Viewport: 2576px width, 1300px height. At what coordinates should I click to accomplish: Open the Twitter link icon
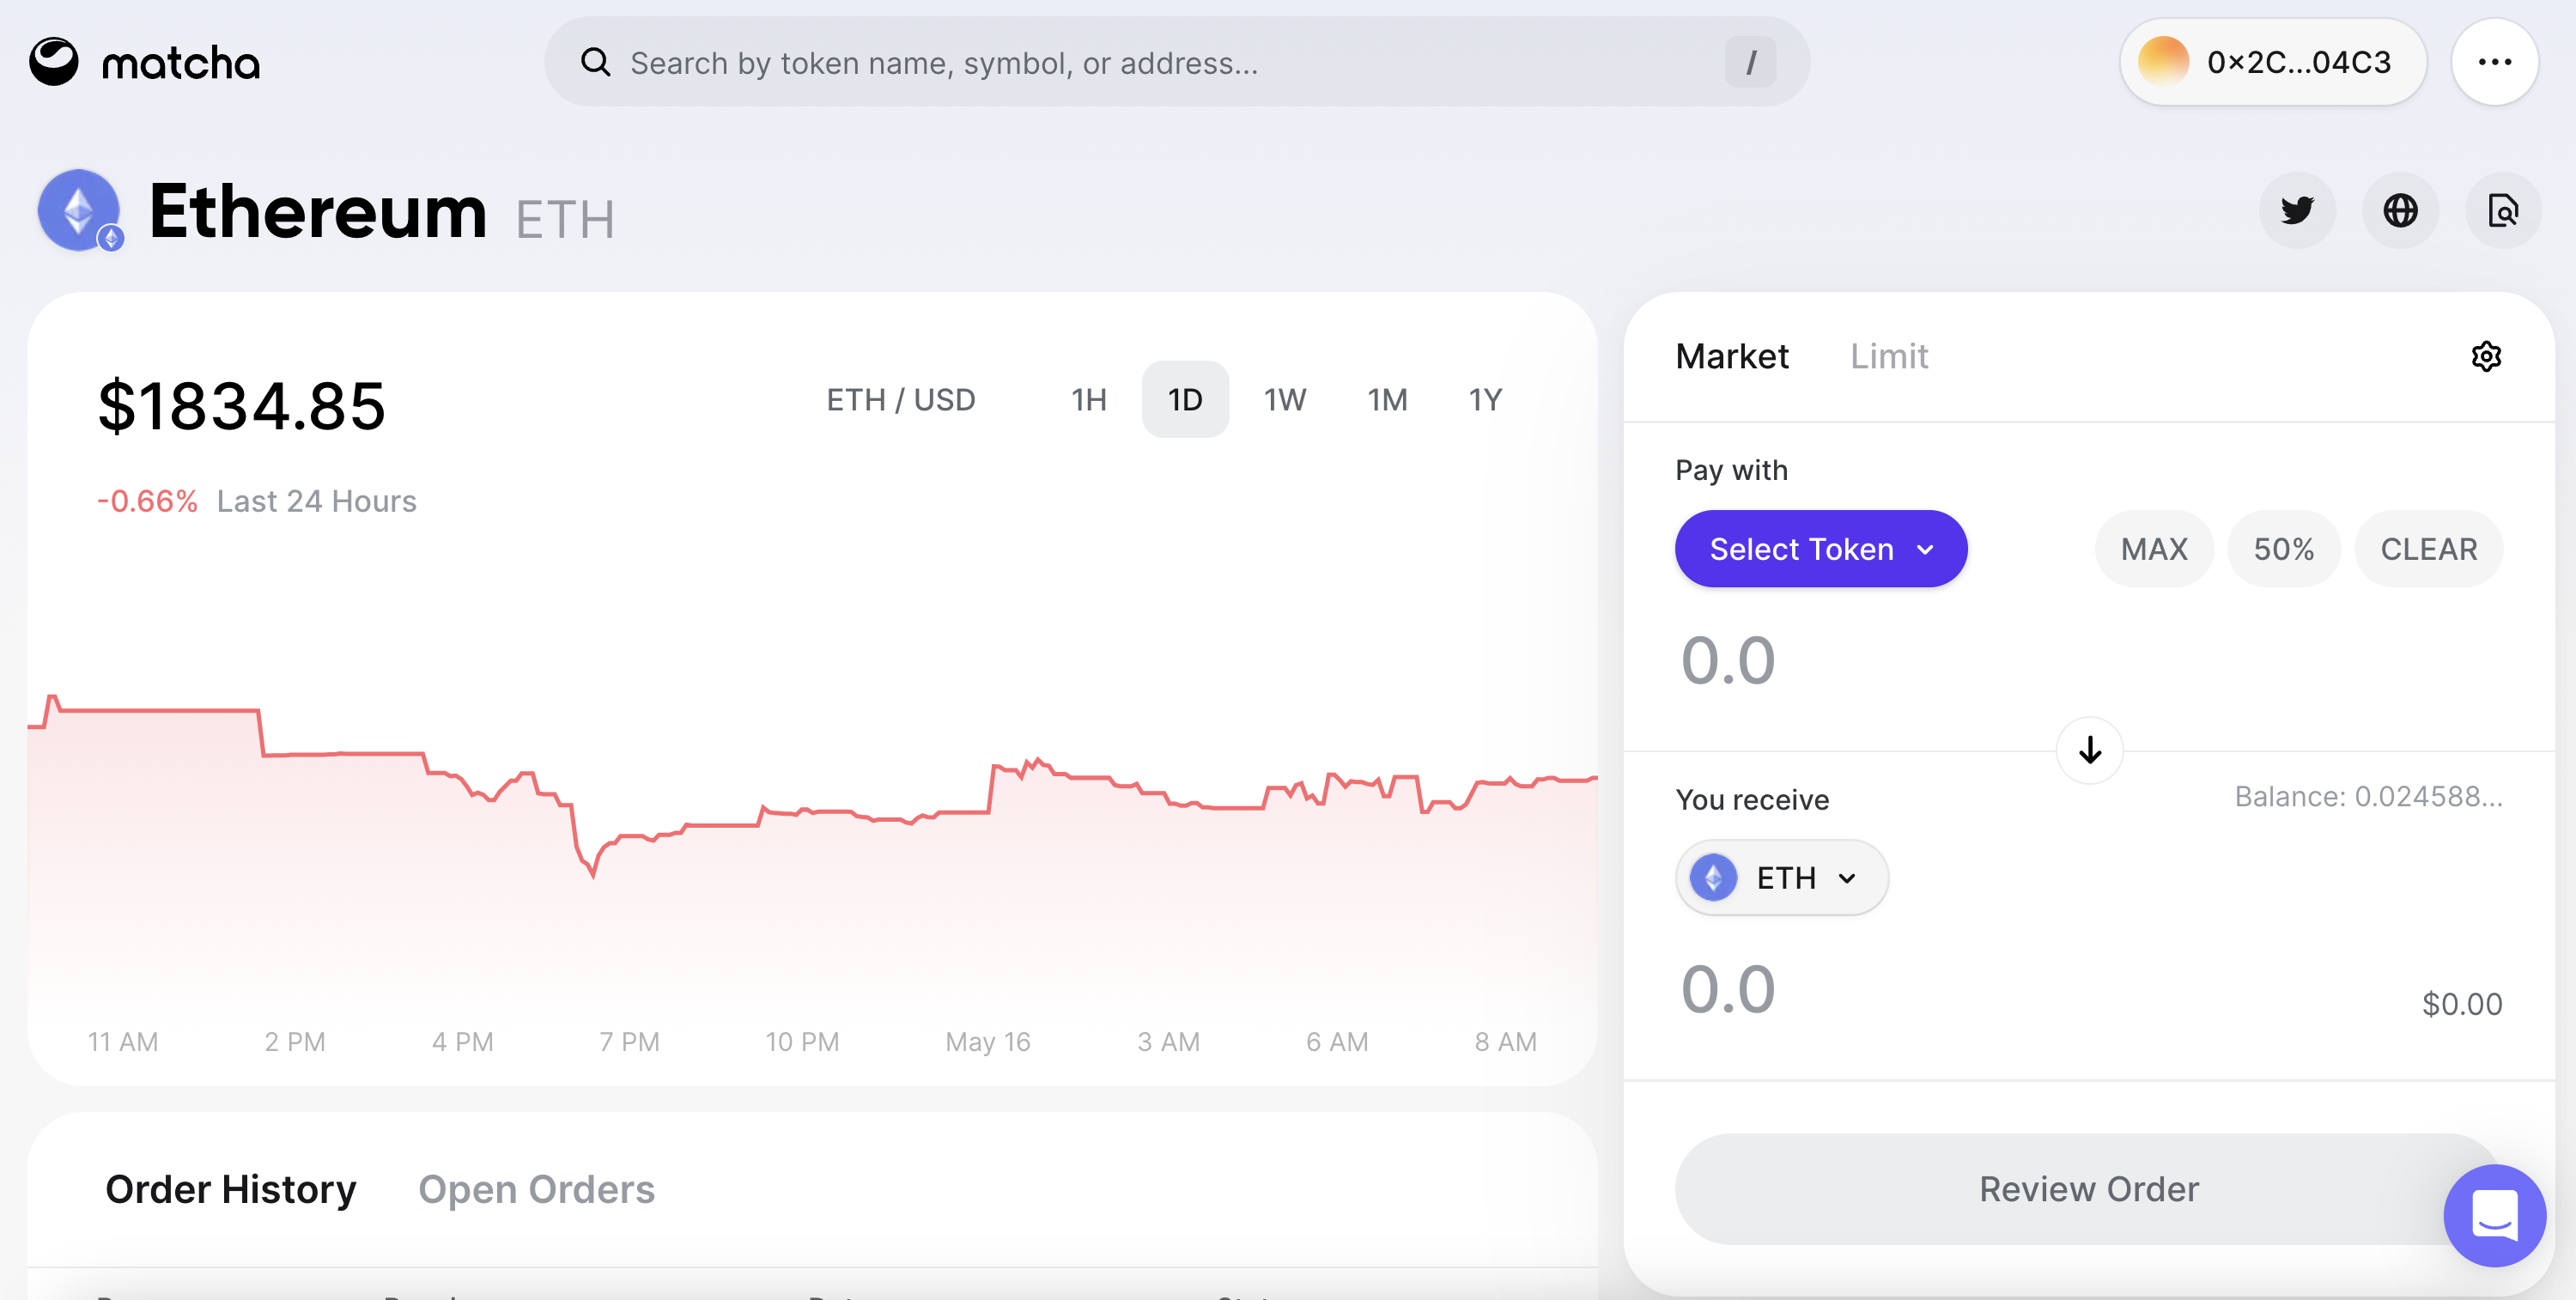pos(2297,211)
